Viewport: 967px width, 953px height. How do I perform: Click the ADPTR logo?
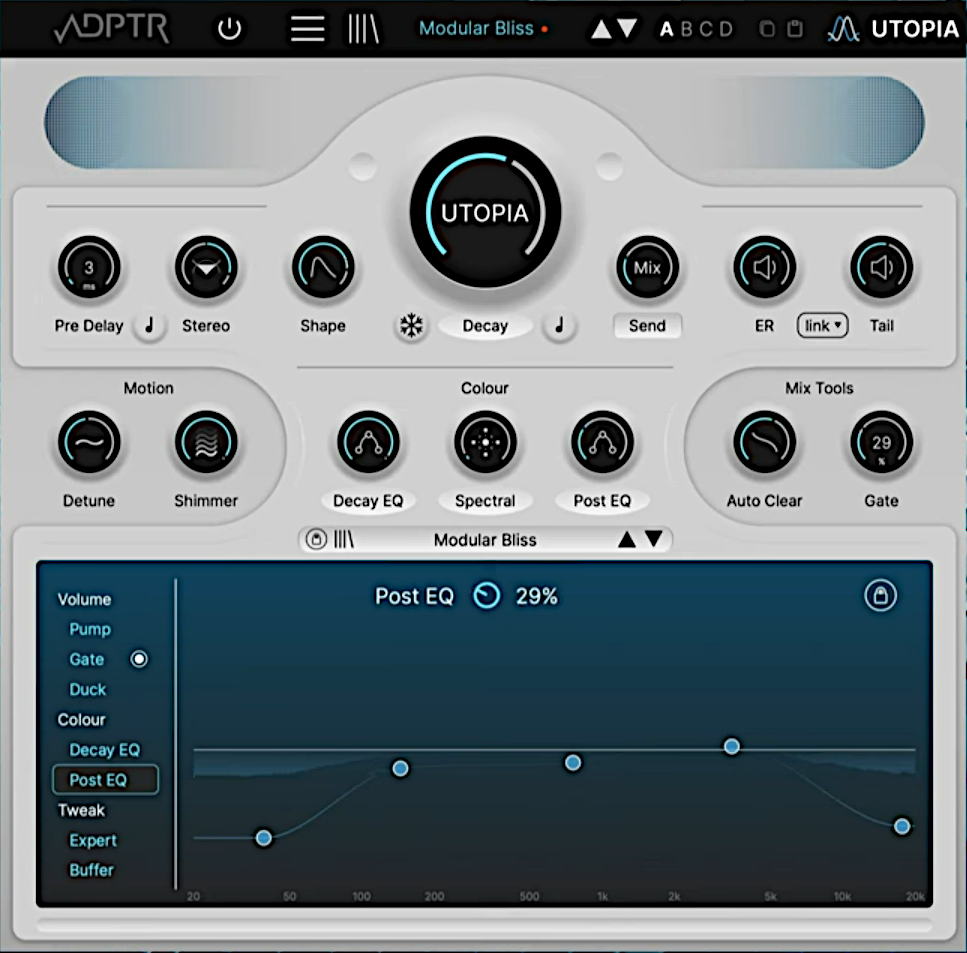112,28
